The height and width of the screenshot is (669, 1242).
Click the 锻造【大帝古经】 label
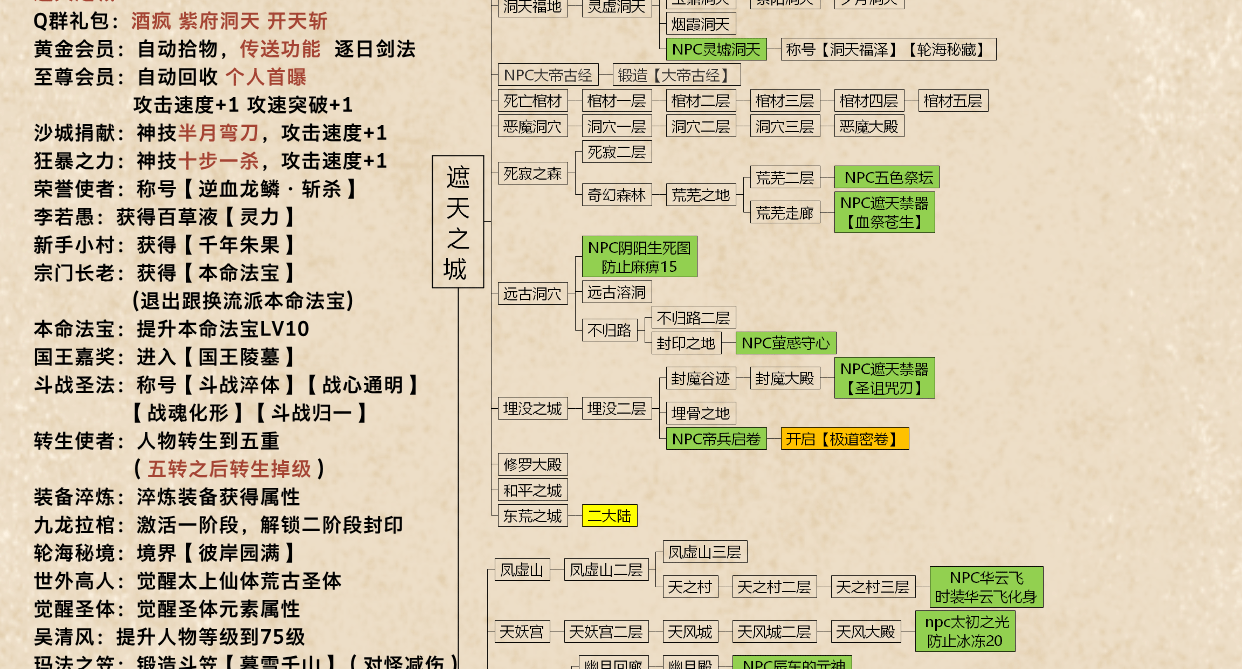click(676, 74)
